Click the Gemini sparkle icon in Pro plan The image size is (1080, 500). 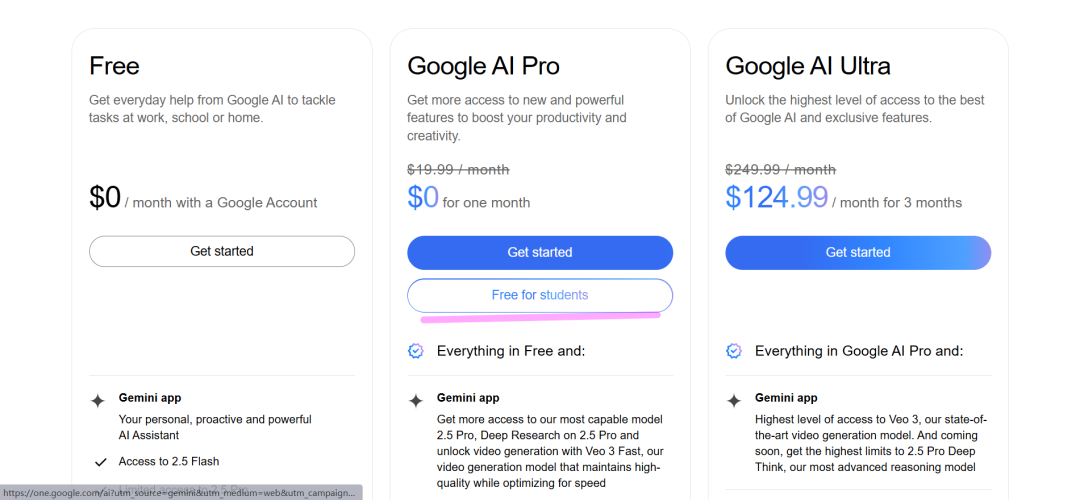click(415, 401)
